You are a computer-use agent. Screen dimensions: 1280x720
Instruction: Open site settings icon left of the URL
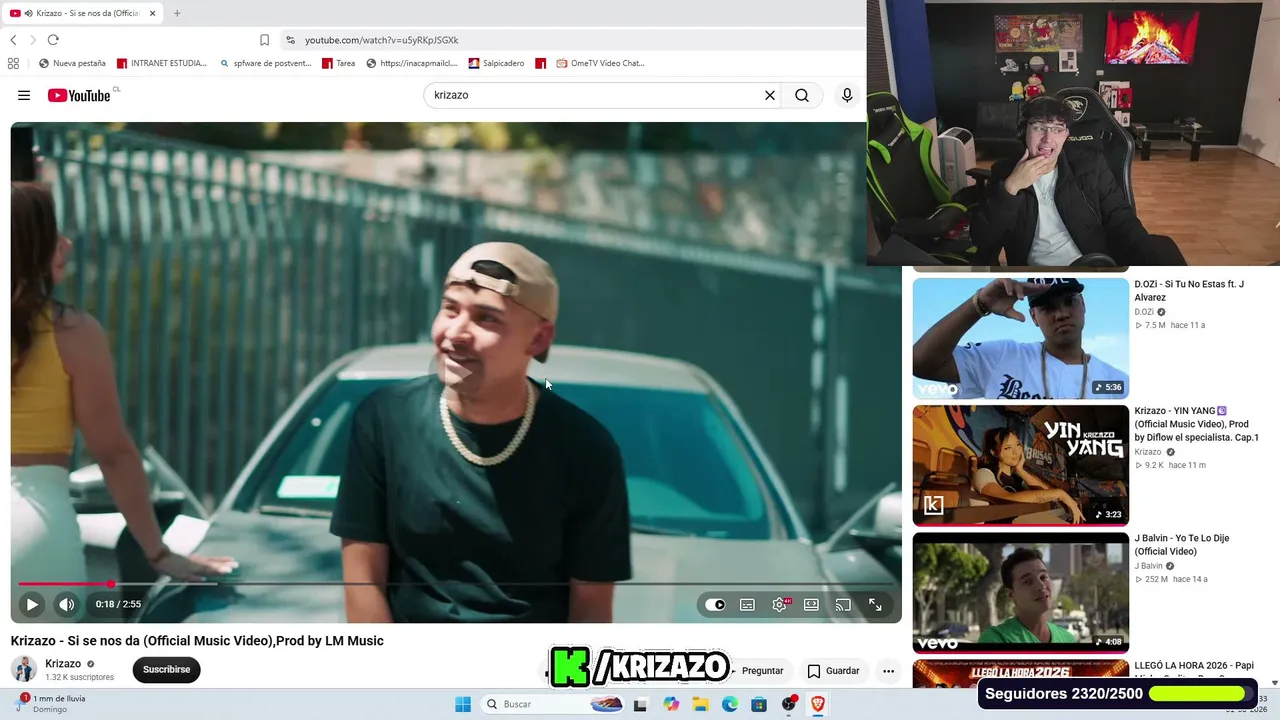point(290,40)
